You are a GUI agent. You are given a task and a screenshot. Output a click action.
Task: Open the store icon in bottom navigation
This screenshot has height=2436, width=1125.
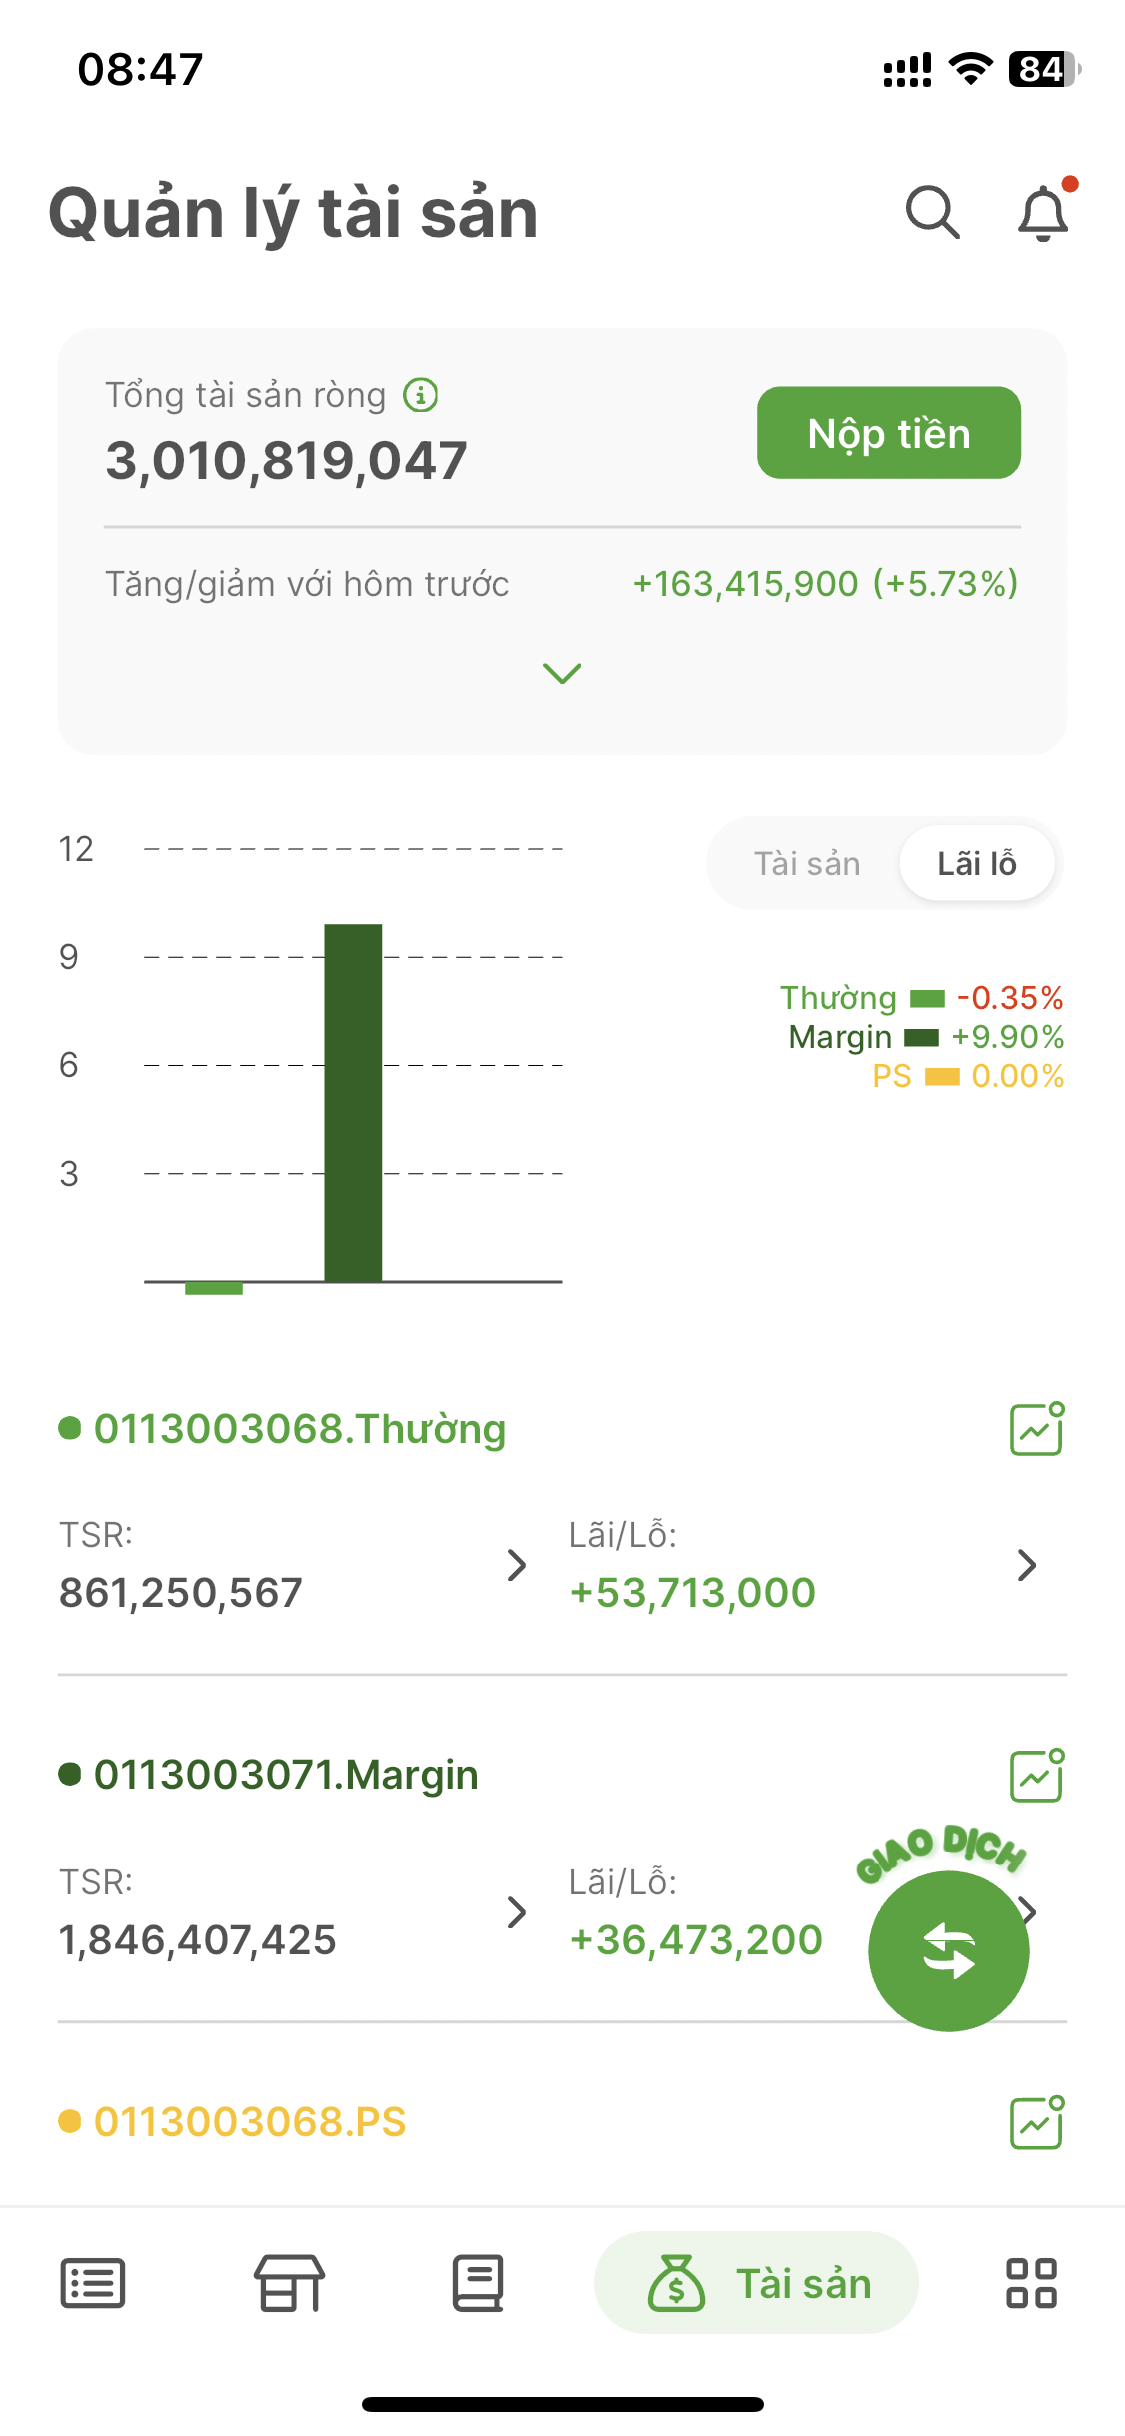pos(290,2284)
